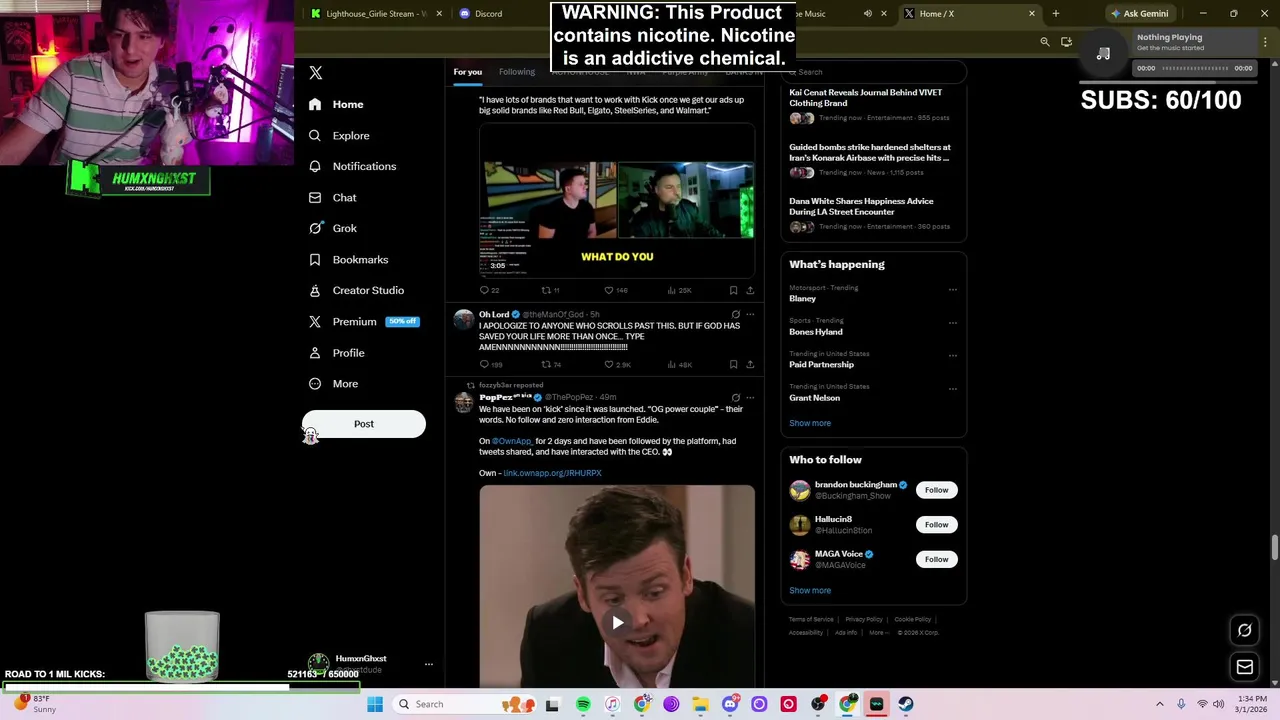The height and width of the screenshot is (720, 1280).
Task: Open a new browser tab
Action: coord(1055,14)
